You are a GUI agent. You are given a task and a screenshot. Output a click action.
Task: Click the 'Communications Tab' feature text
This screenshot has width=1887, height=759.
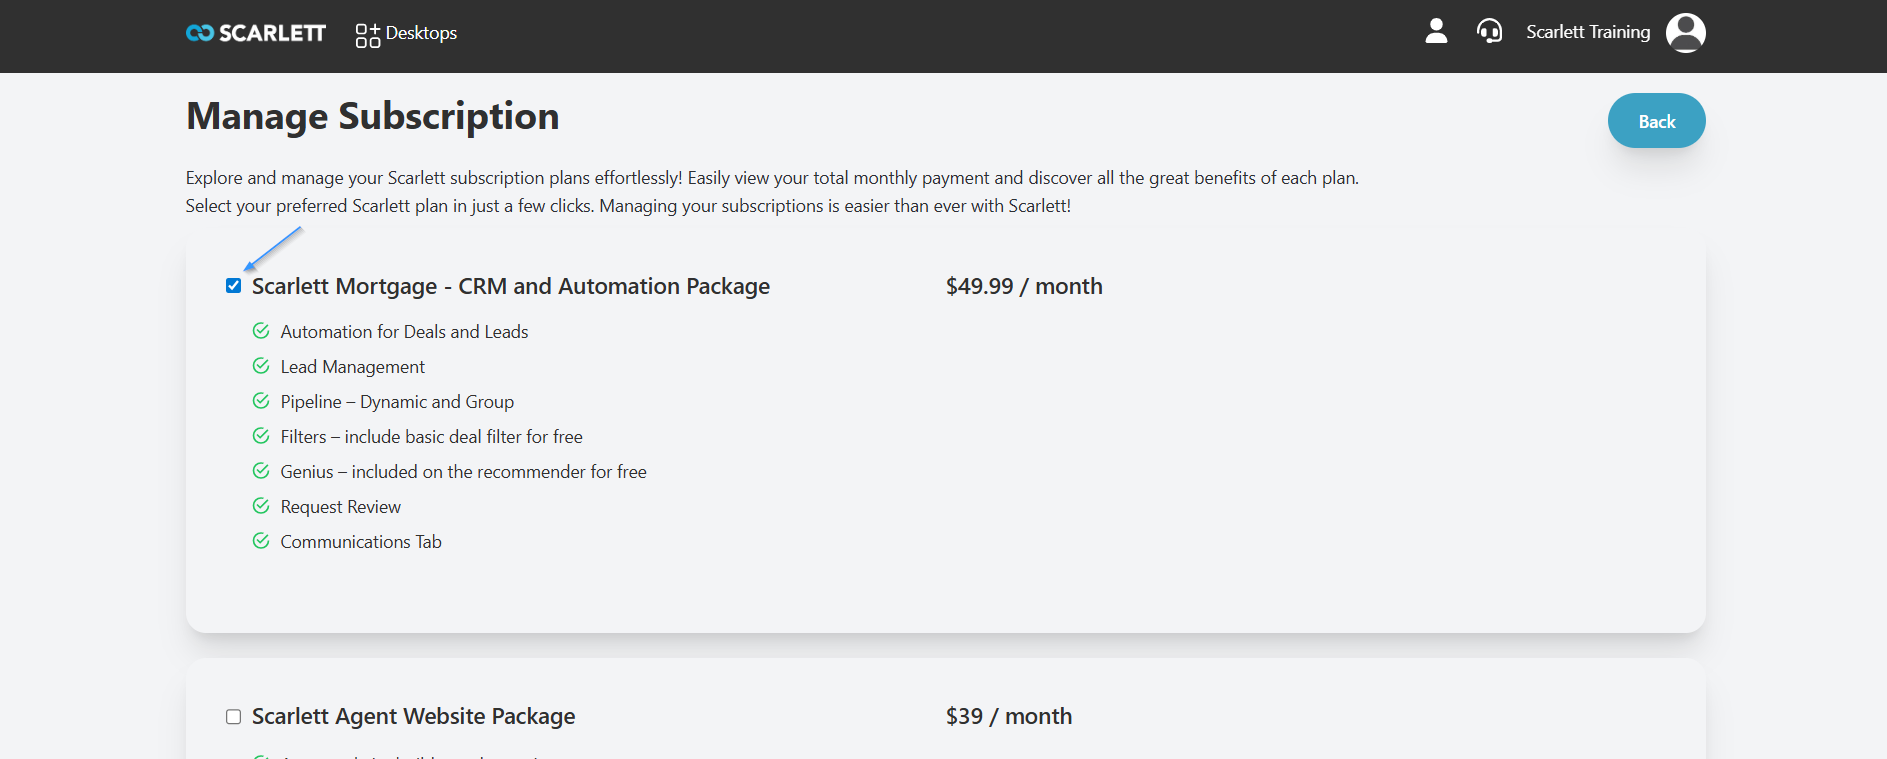(x=361, y=542)
